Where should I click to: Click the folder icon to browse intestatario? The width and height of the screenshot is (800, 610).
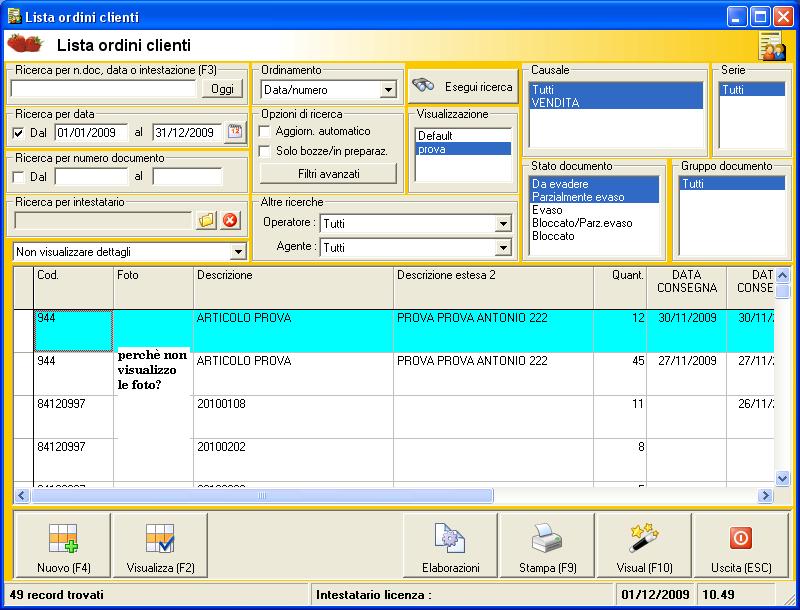point(207,220)
